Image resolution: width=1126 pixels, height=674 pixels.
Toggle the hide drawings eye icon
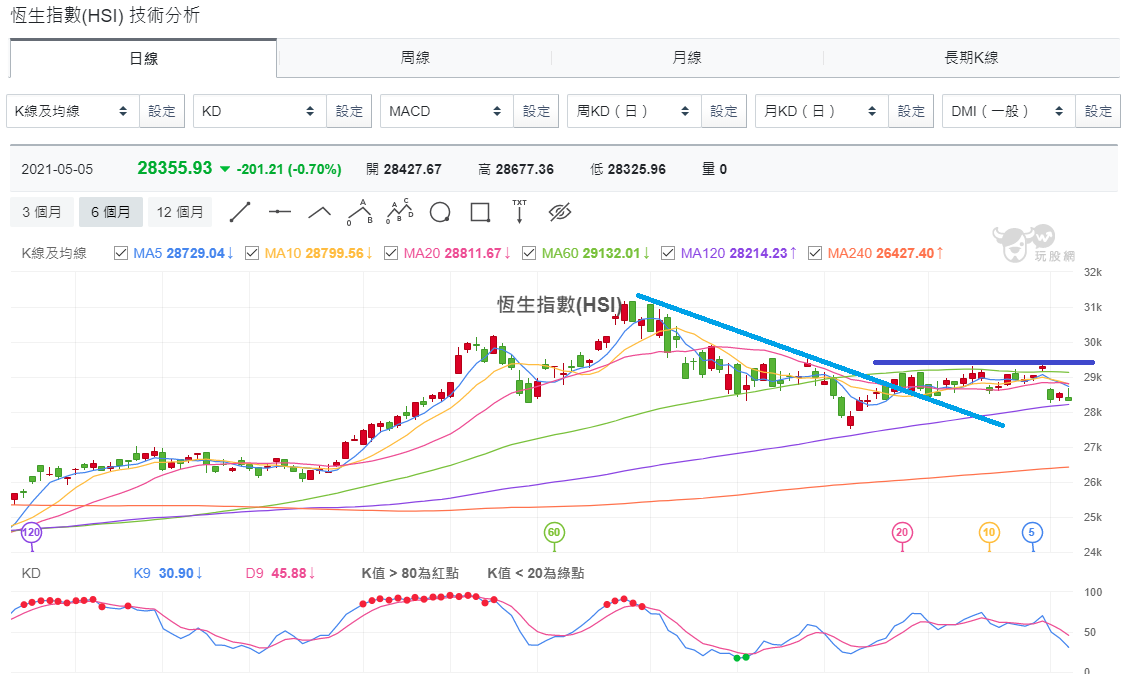click(x=559, y=212)
